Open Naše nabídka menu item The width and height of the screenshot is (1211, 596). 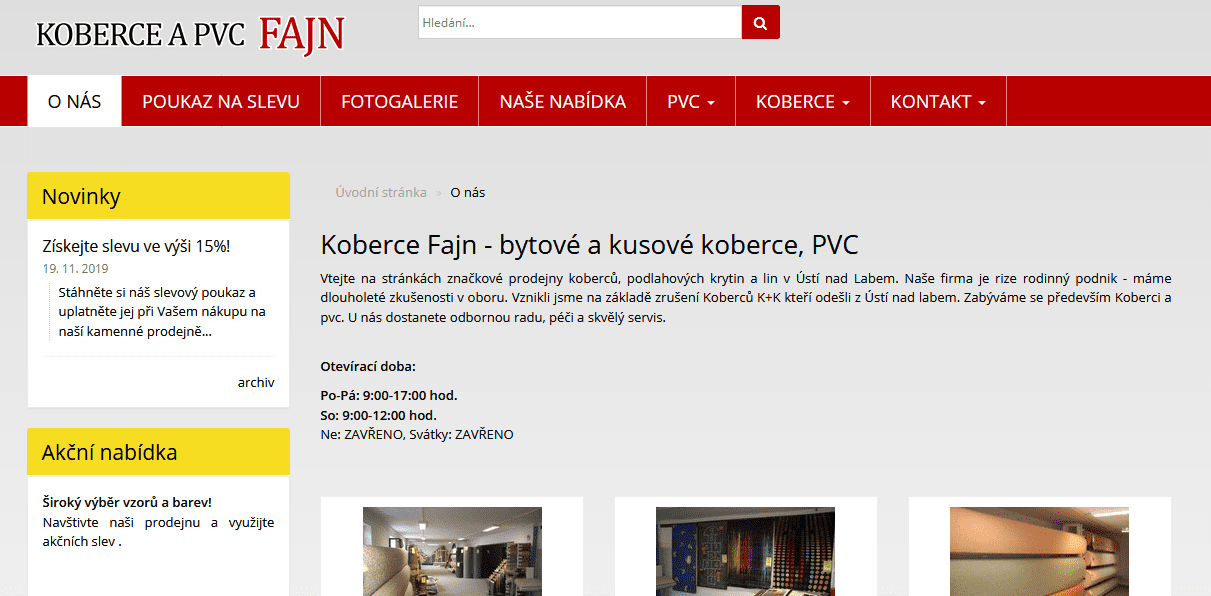coord(563,101)
